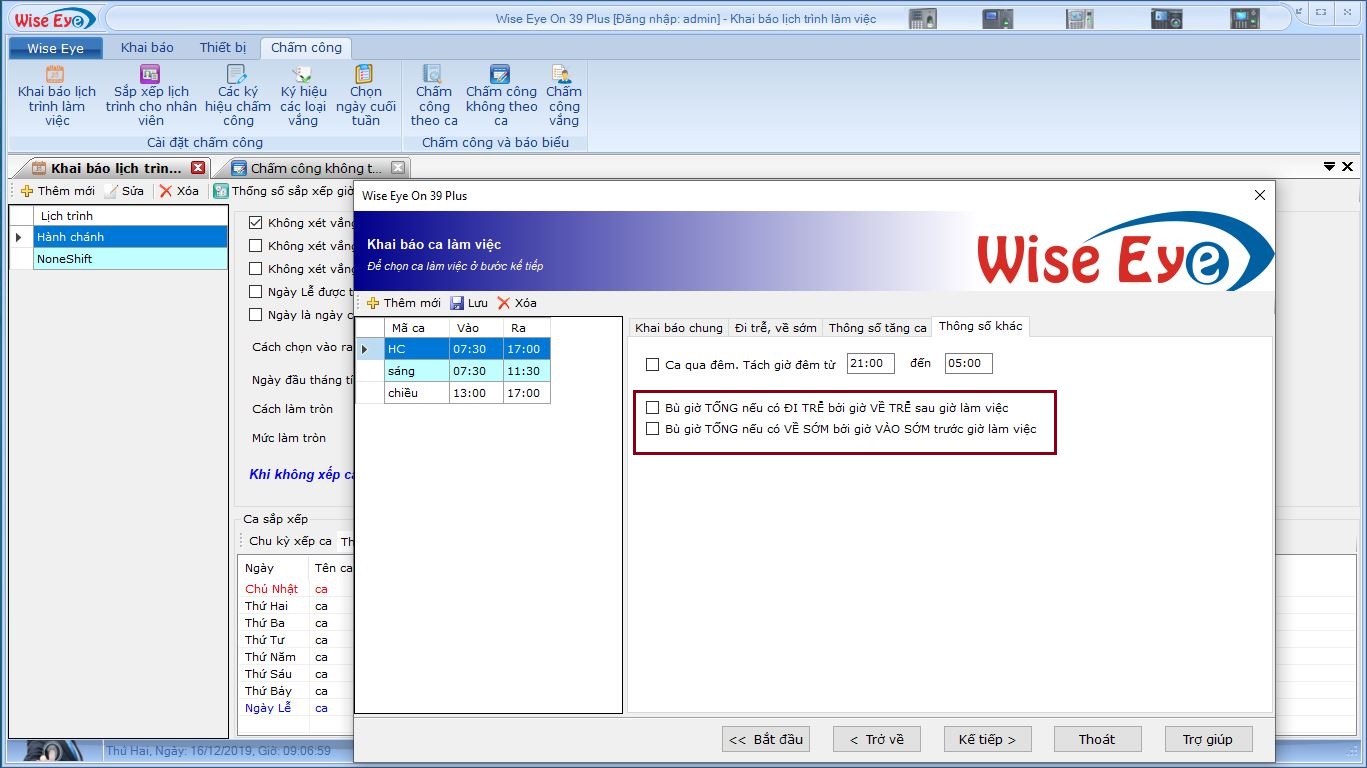
Task: Open Chấm công không theo ca icon
Action: [x=500, y=75]
